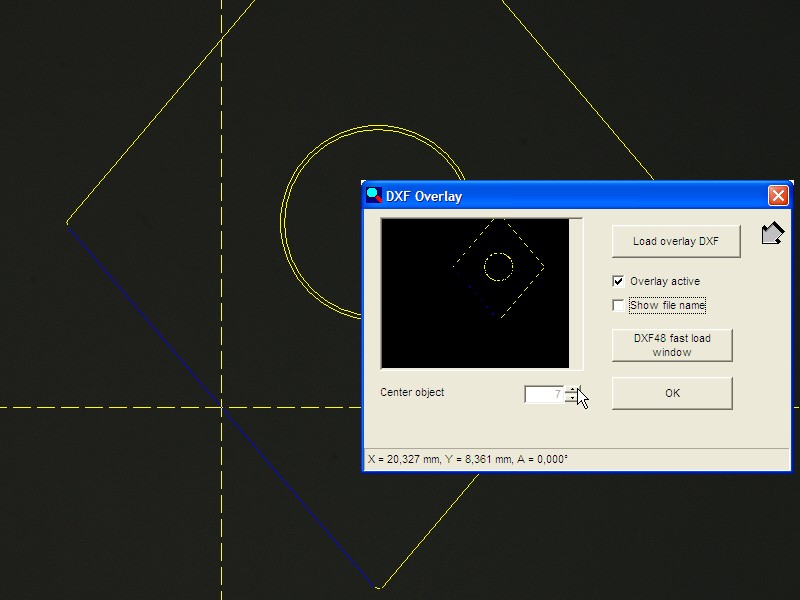Click the DXF Overlay title bar text

[425, 196]
